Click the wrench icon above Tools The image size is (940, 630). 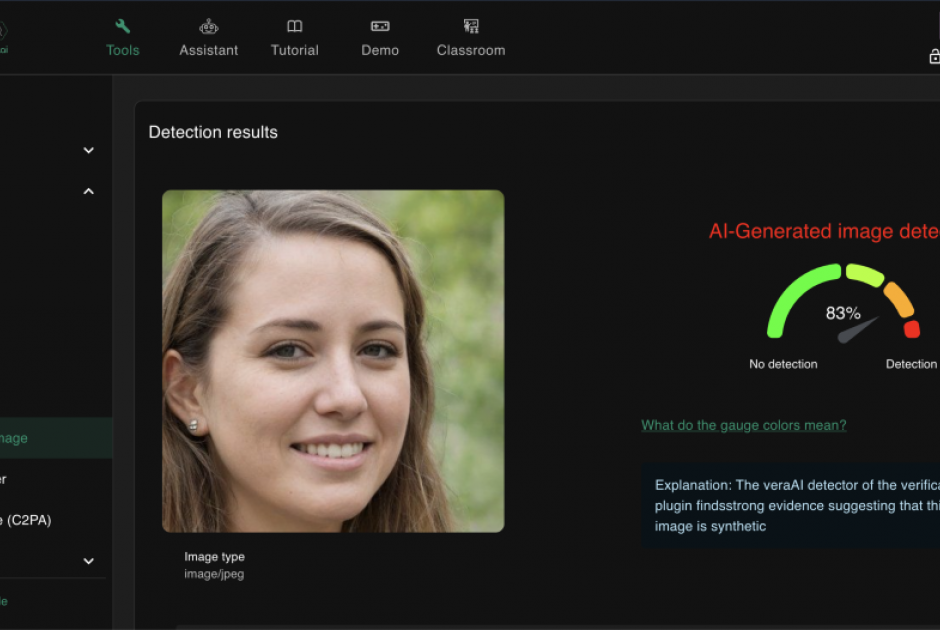pyautogui.click(x=123, y=27)
